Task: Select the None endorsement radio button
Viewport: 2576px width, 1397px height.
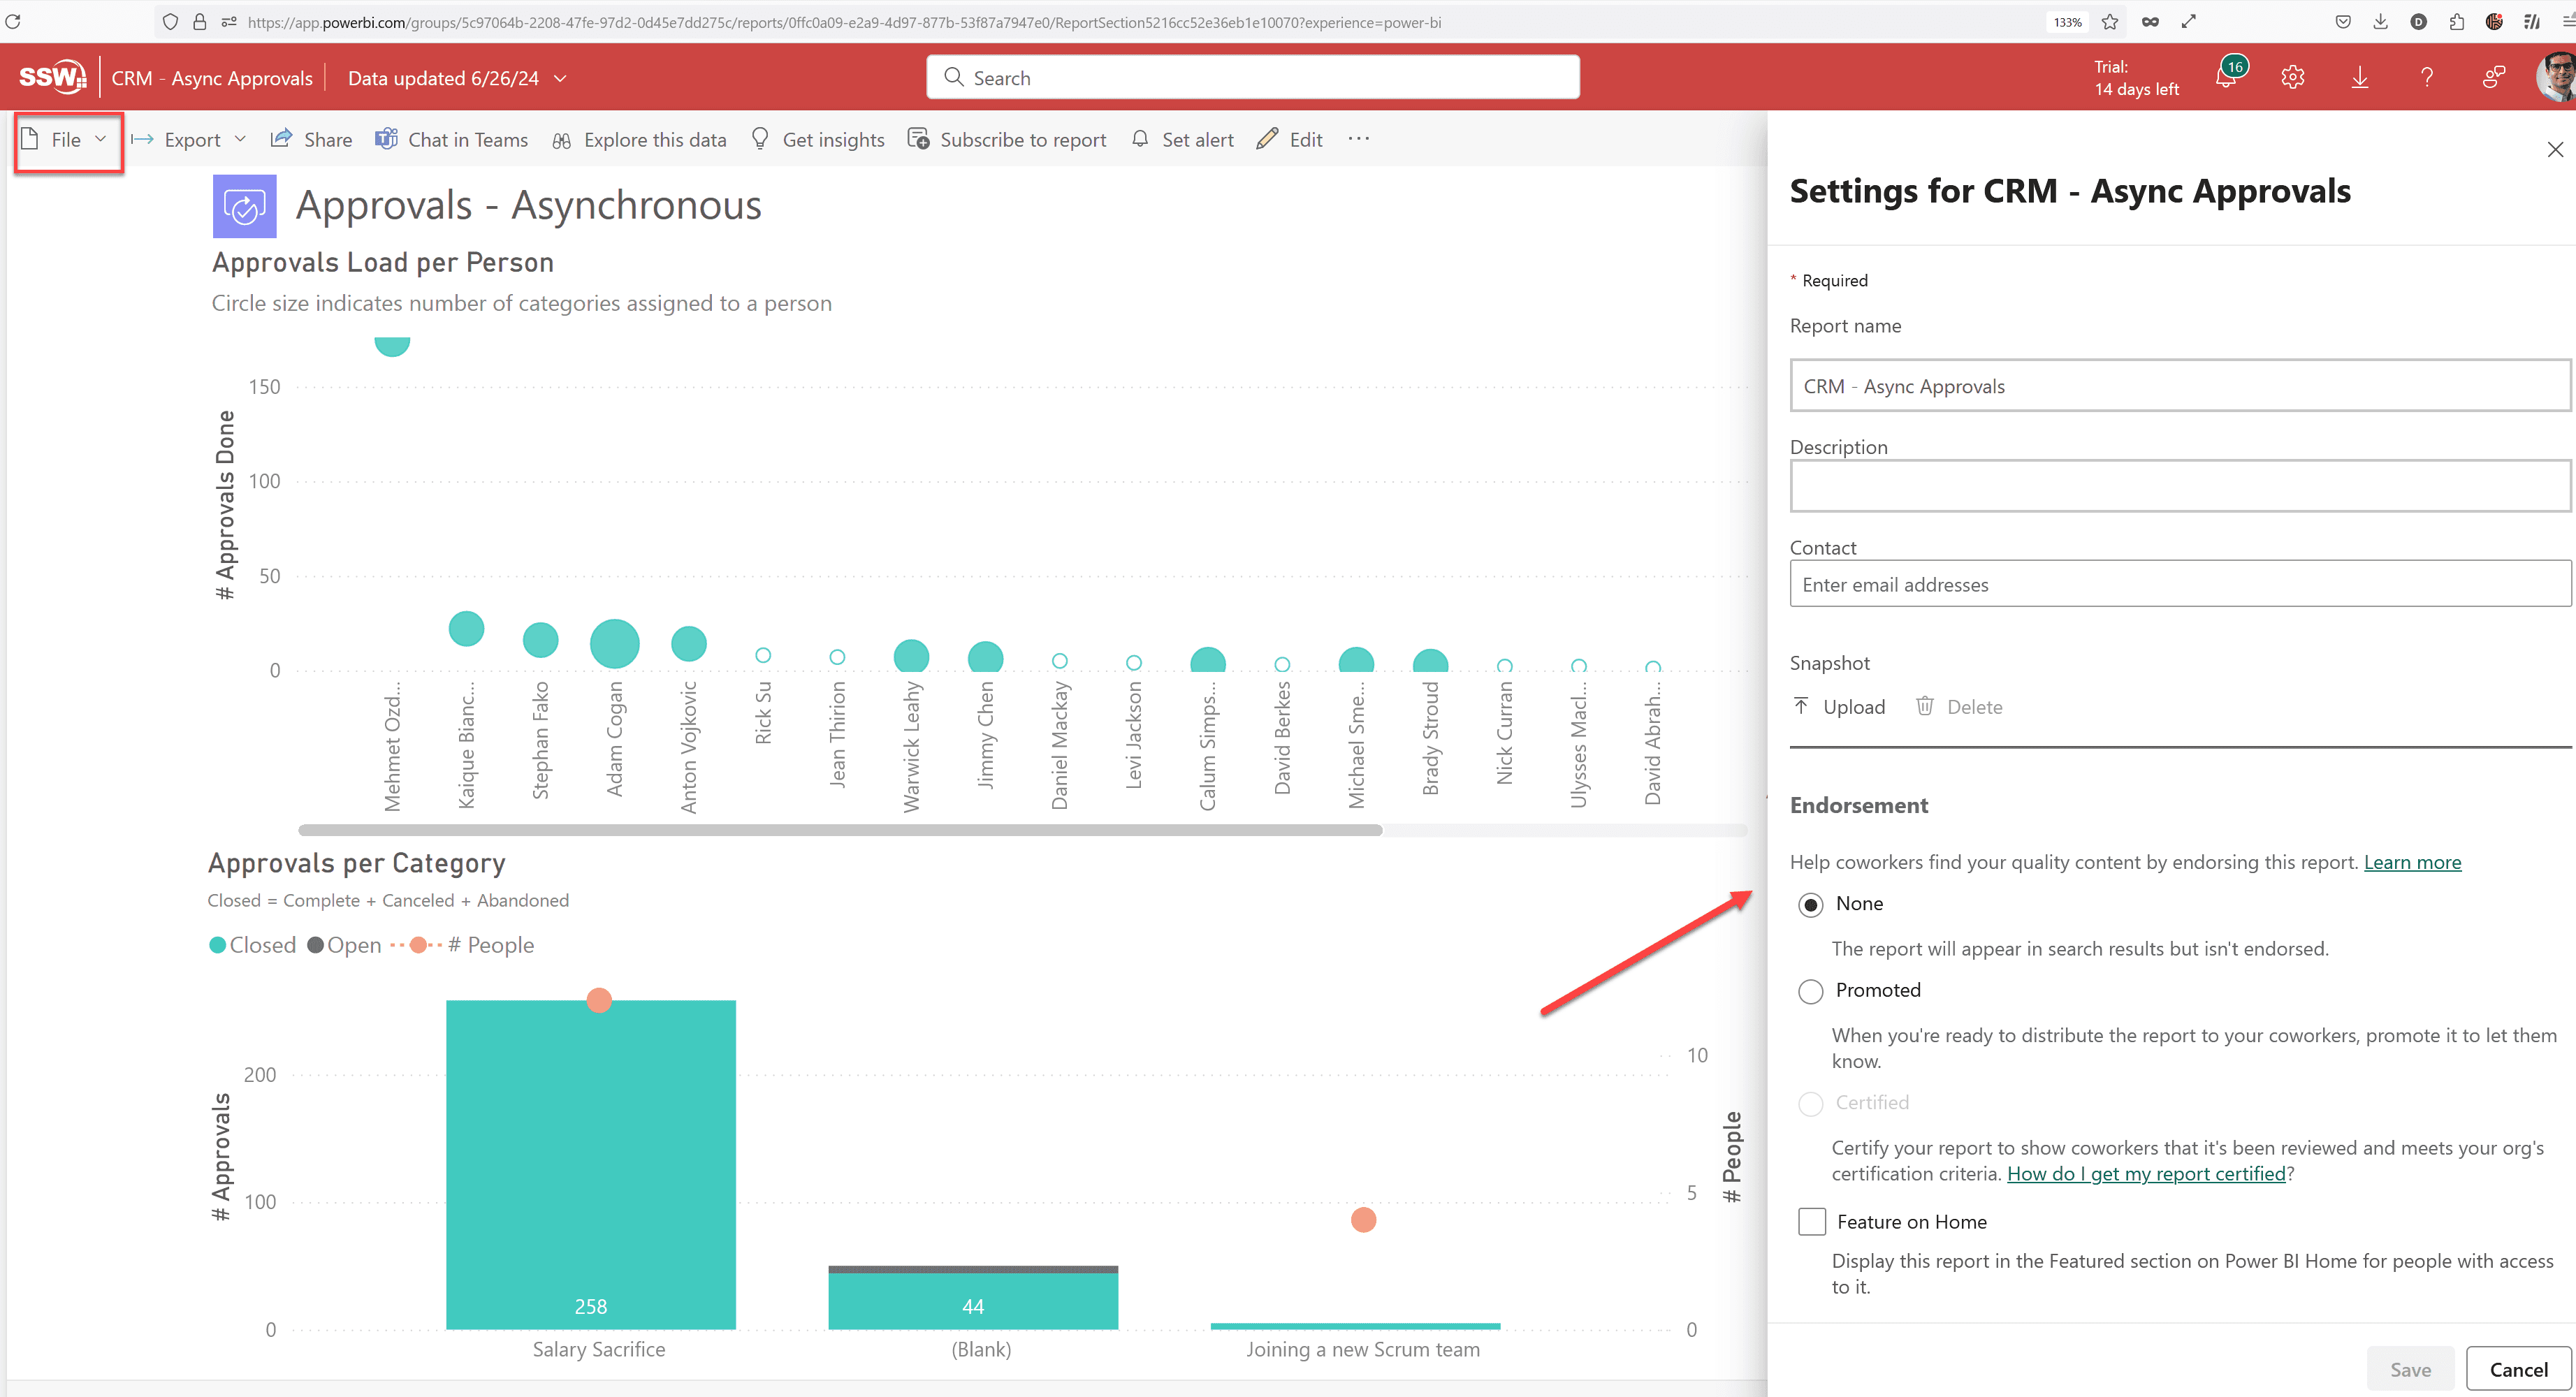Action: (1810, 905)
